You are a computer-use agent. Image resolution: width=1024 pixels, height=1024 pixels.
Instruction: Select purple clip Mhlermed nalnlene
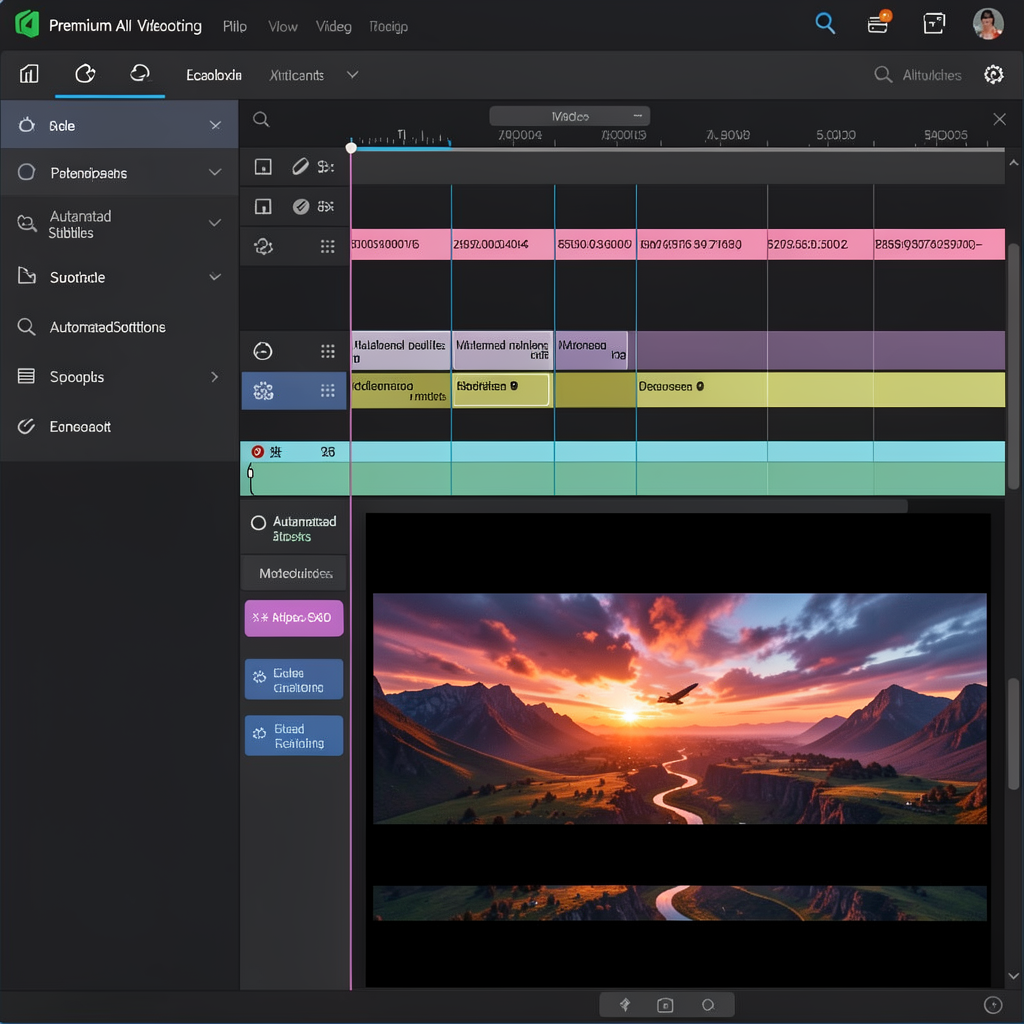click(x=503, y=350)
